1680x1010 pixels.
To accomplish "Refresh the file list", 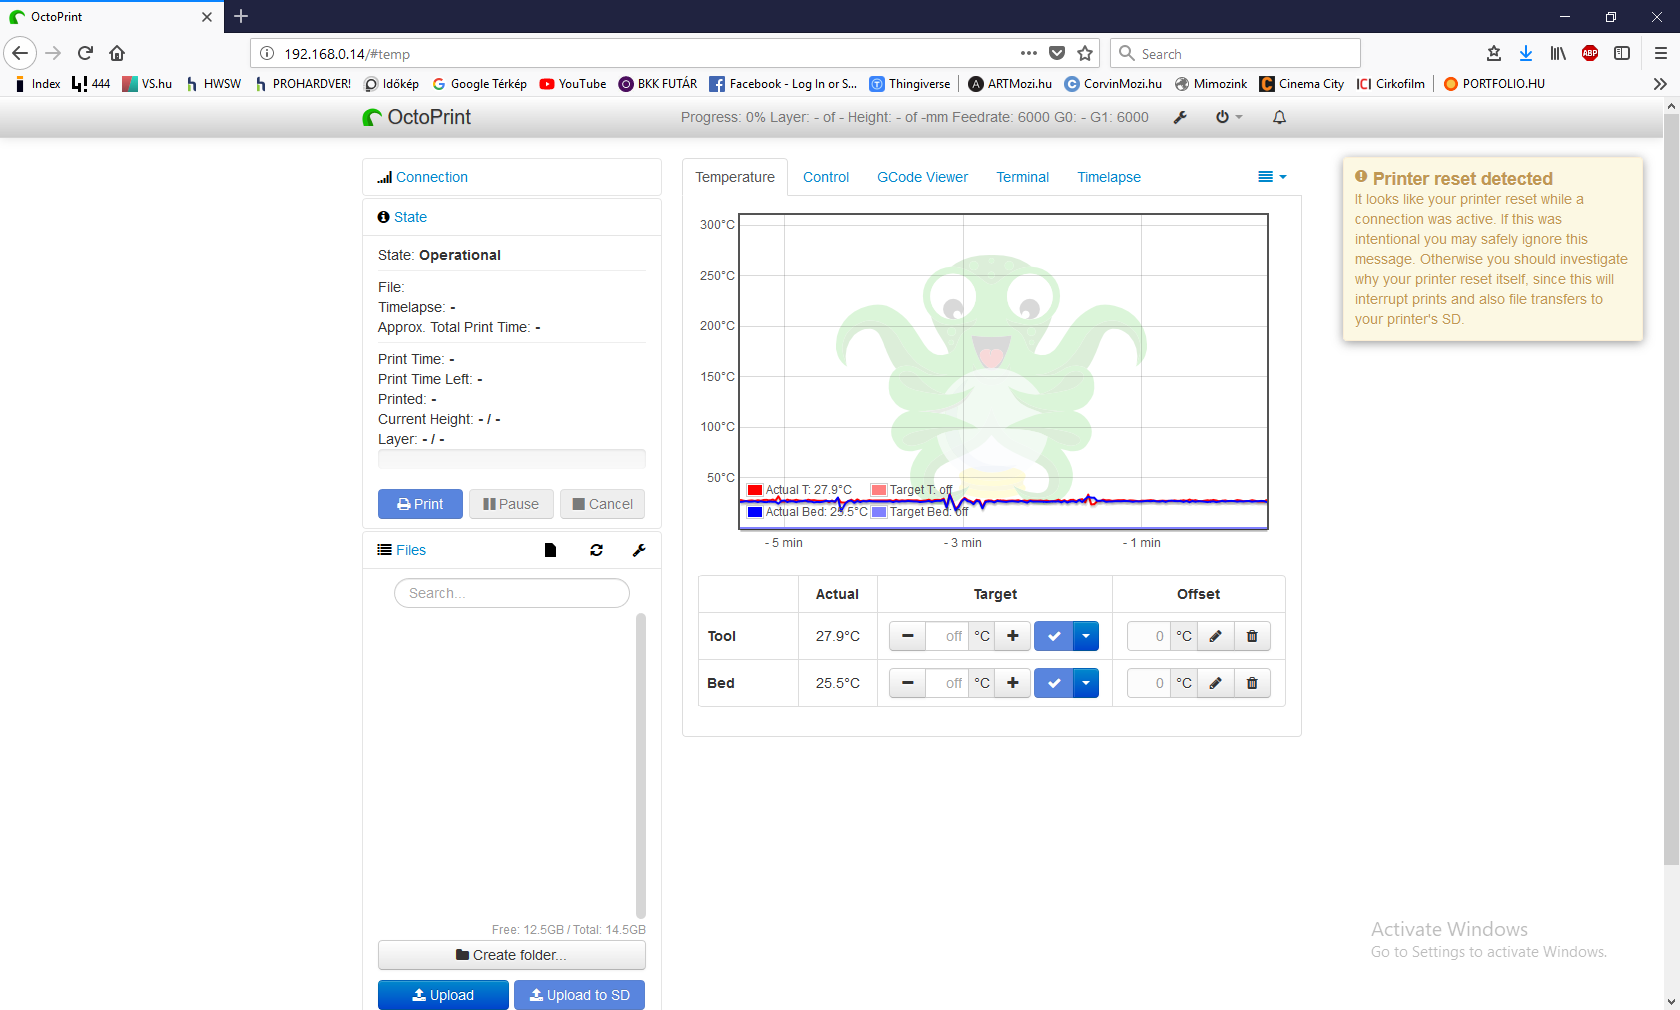I will click(597, 550).
